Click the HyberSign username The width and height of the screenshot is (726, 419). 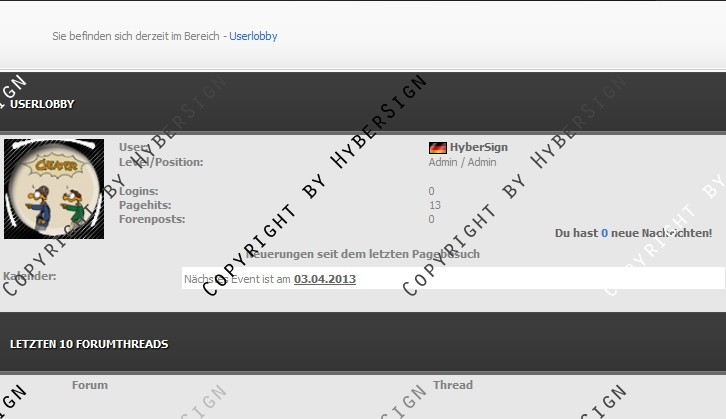tap(478, 147)
